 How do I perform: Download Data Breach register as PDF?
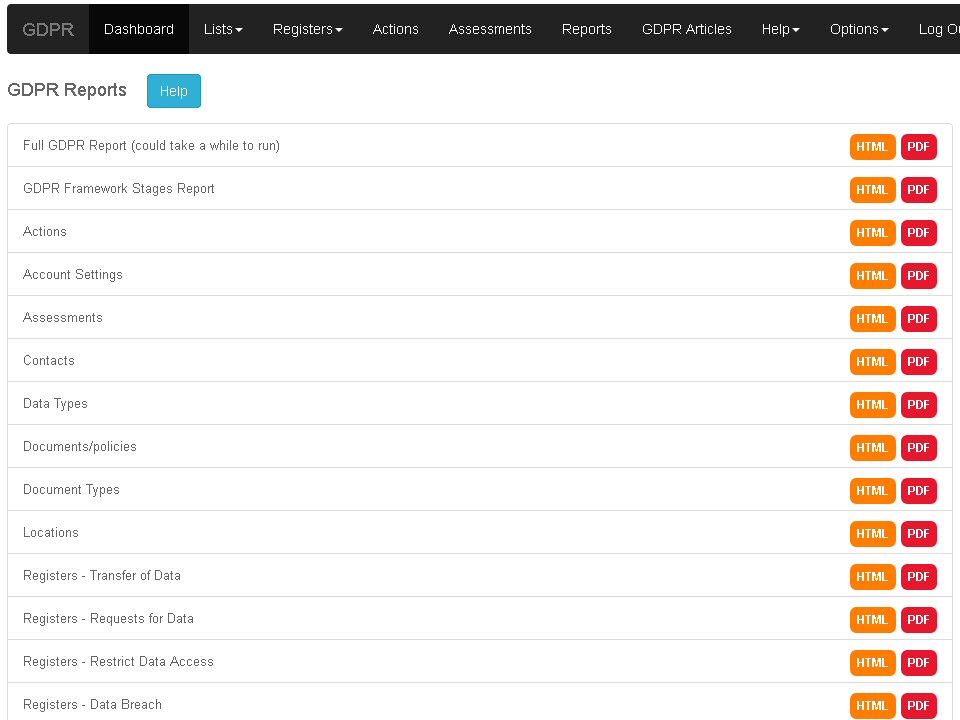click(x=918, y=705)
